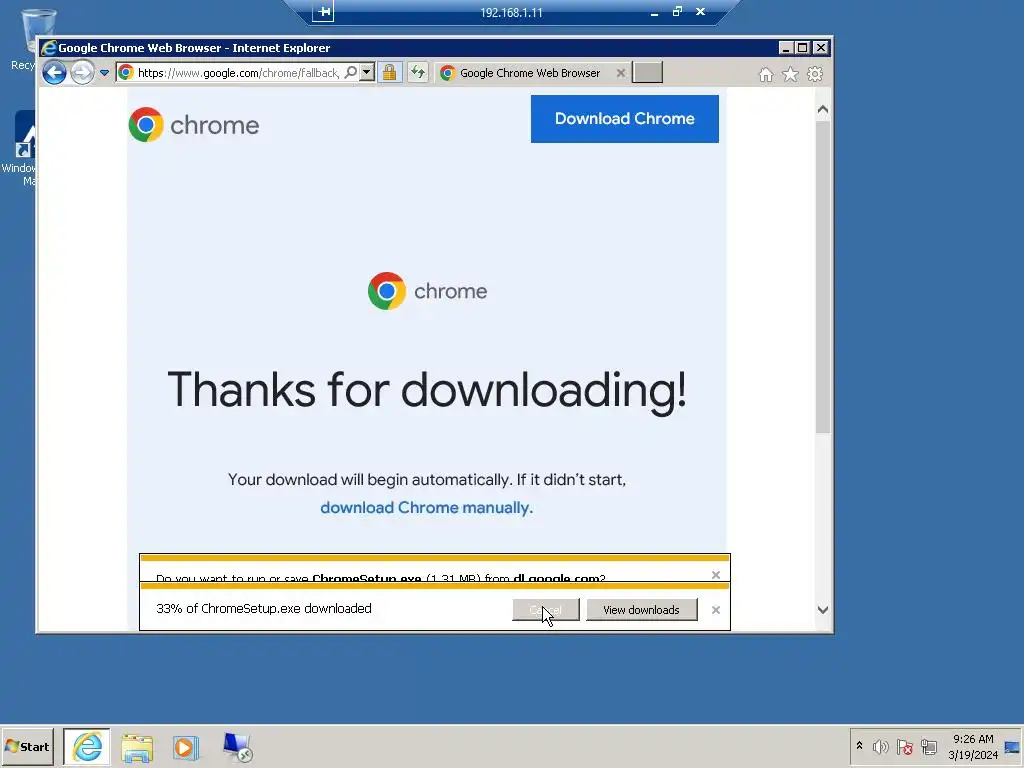The width and height of the screenshot is (1024, 768).
Task: Click '33% of ChromeSetup.exe downloaded' text
Action: coord(264,609)
